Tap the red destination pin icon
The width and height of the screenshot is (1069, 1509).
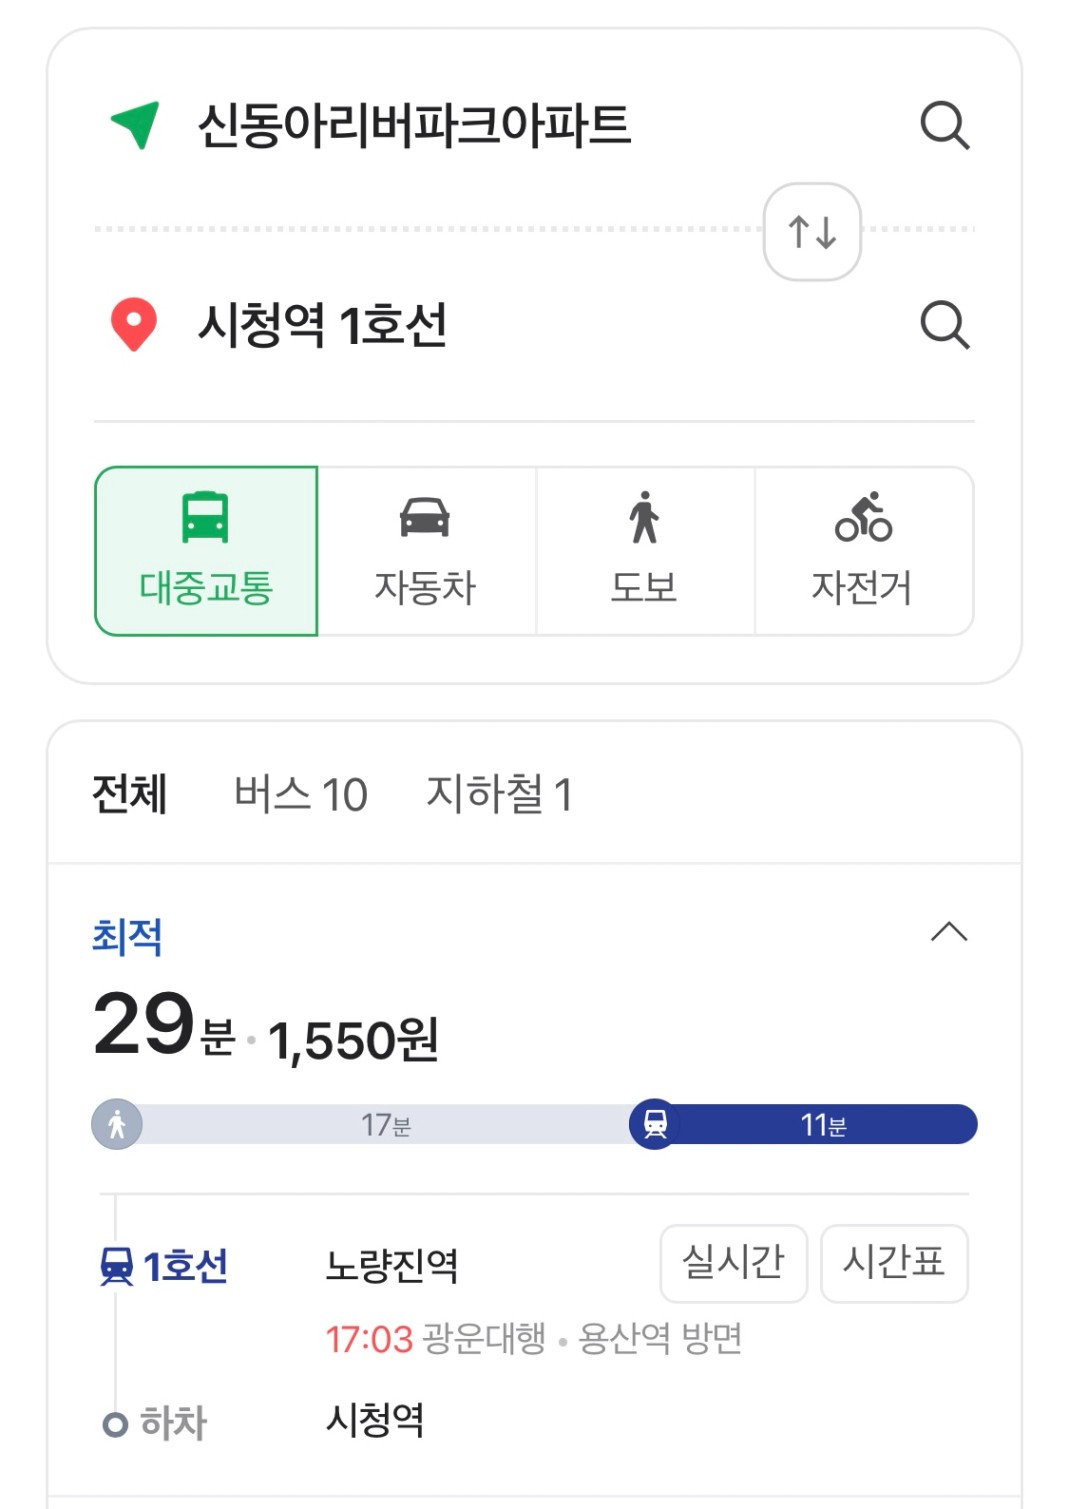click(133, 325)
